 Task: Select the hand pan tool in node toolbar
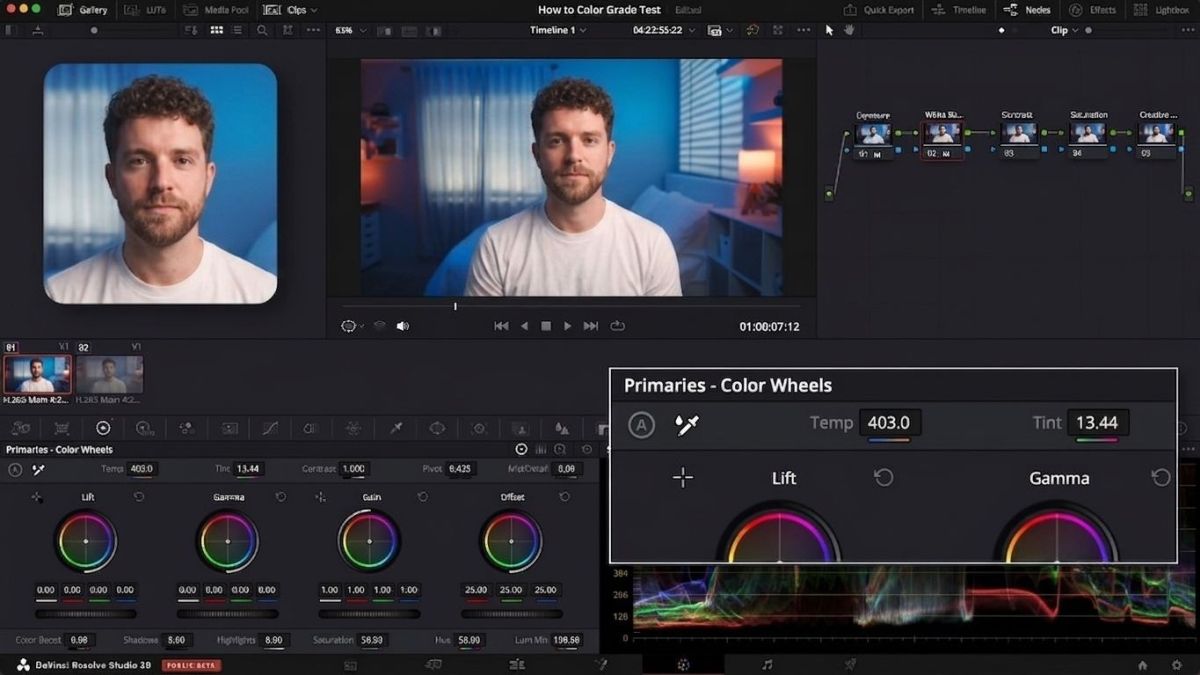tap(849, 30)
